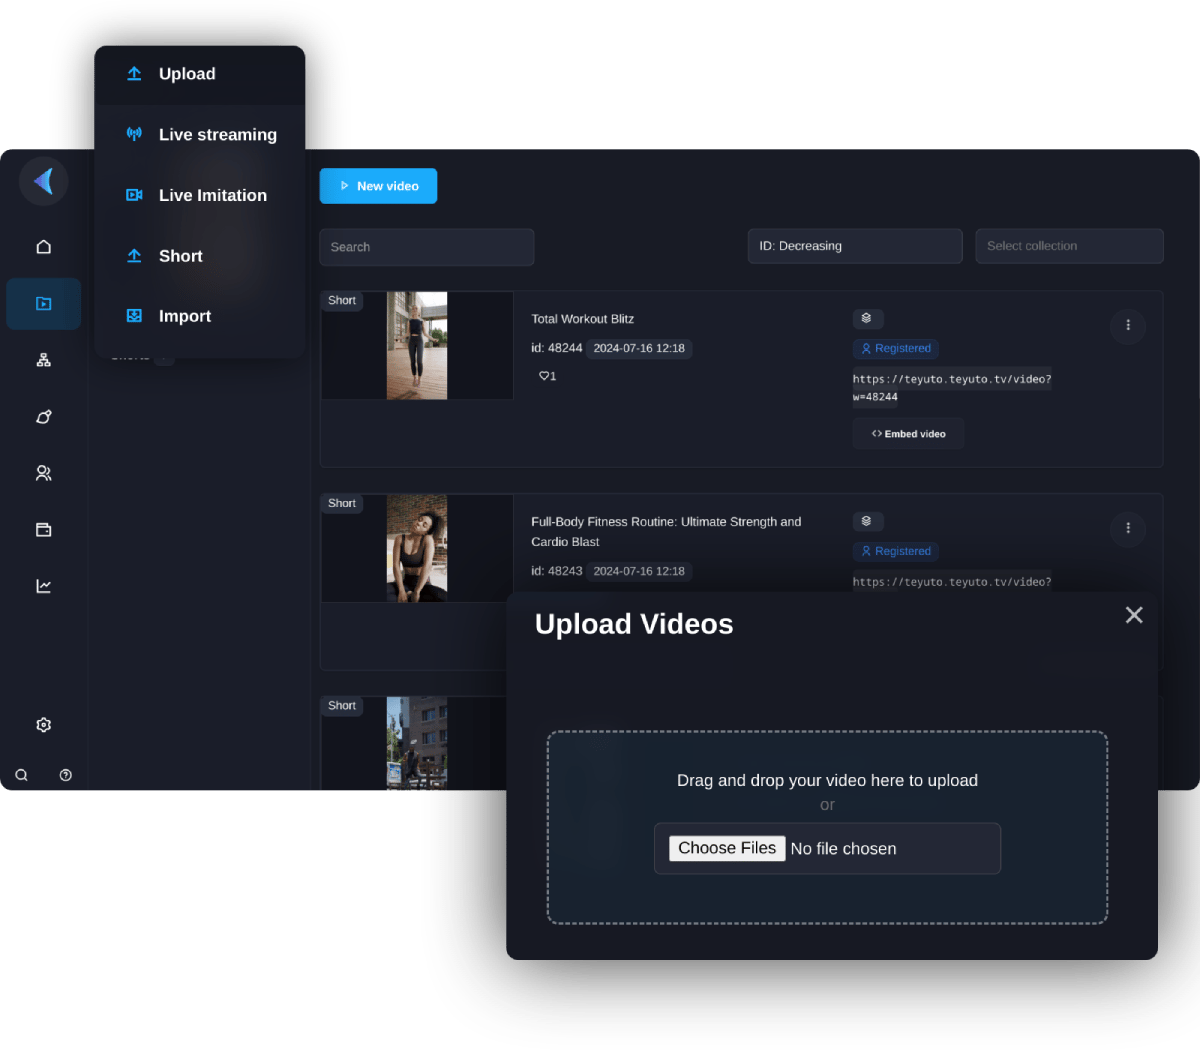Open the Audience users icon in the sidebar
1200x1050 pixels.
tap(43, 472)
